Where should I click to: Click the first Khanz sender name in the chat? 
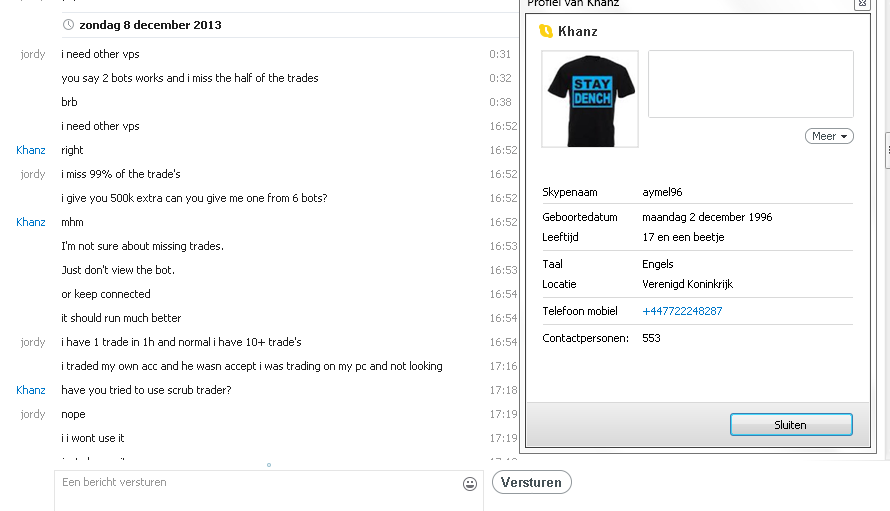coord(31,150)
